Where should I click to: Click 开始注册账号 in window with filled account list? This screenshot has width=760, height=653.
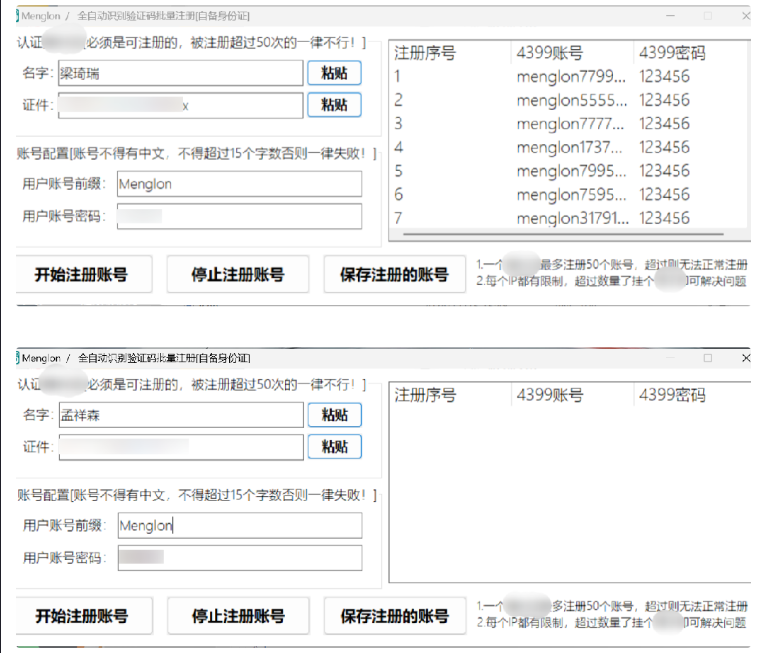pos(81,274)
